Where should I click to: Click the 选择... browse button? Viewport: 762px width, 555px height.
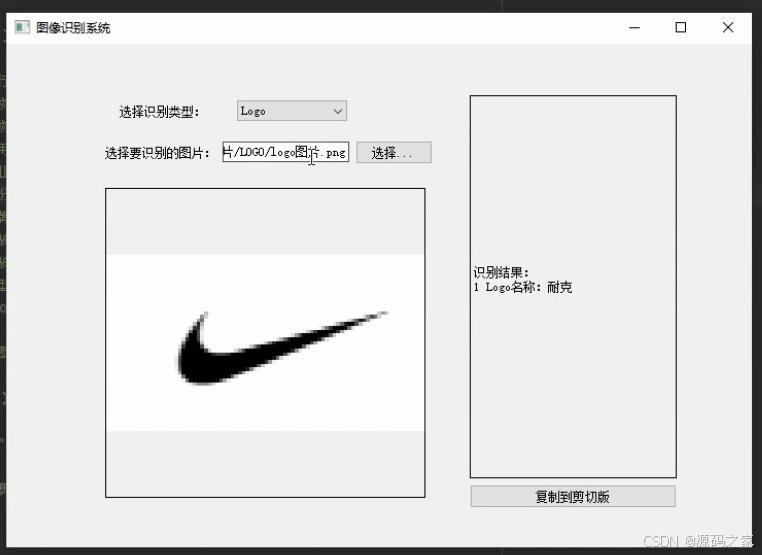tap(394, 153)
